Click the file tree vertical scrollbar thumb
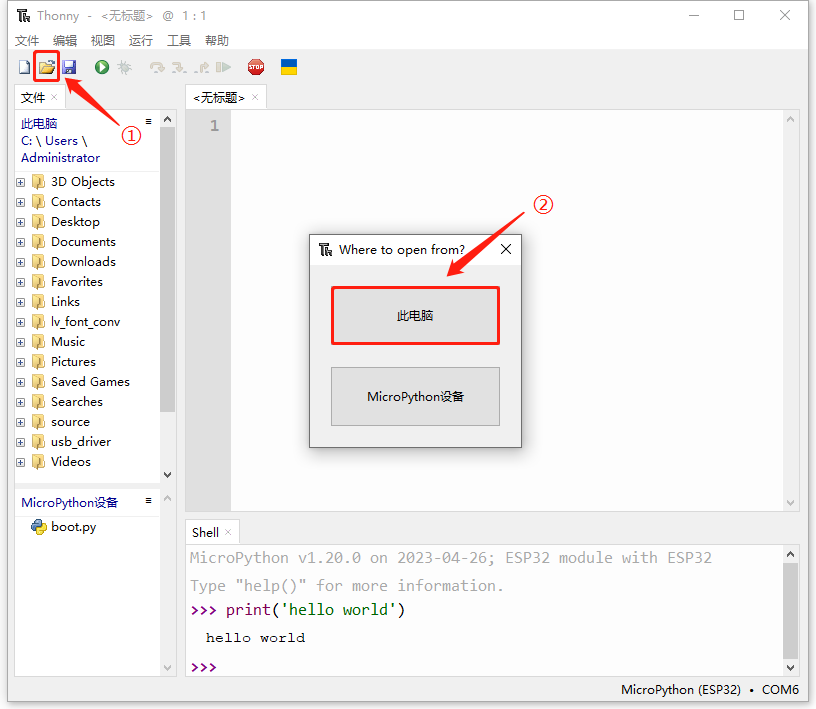The height and width of the screenshot is (709, 816). 168,269
